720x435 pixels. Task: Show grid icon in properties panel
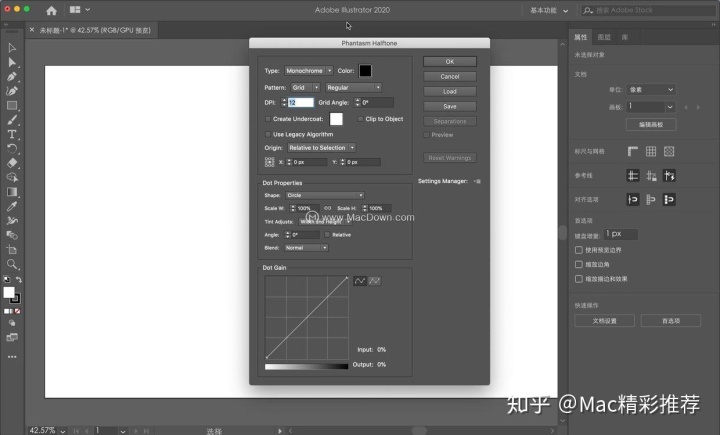[x=651, y=151]
